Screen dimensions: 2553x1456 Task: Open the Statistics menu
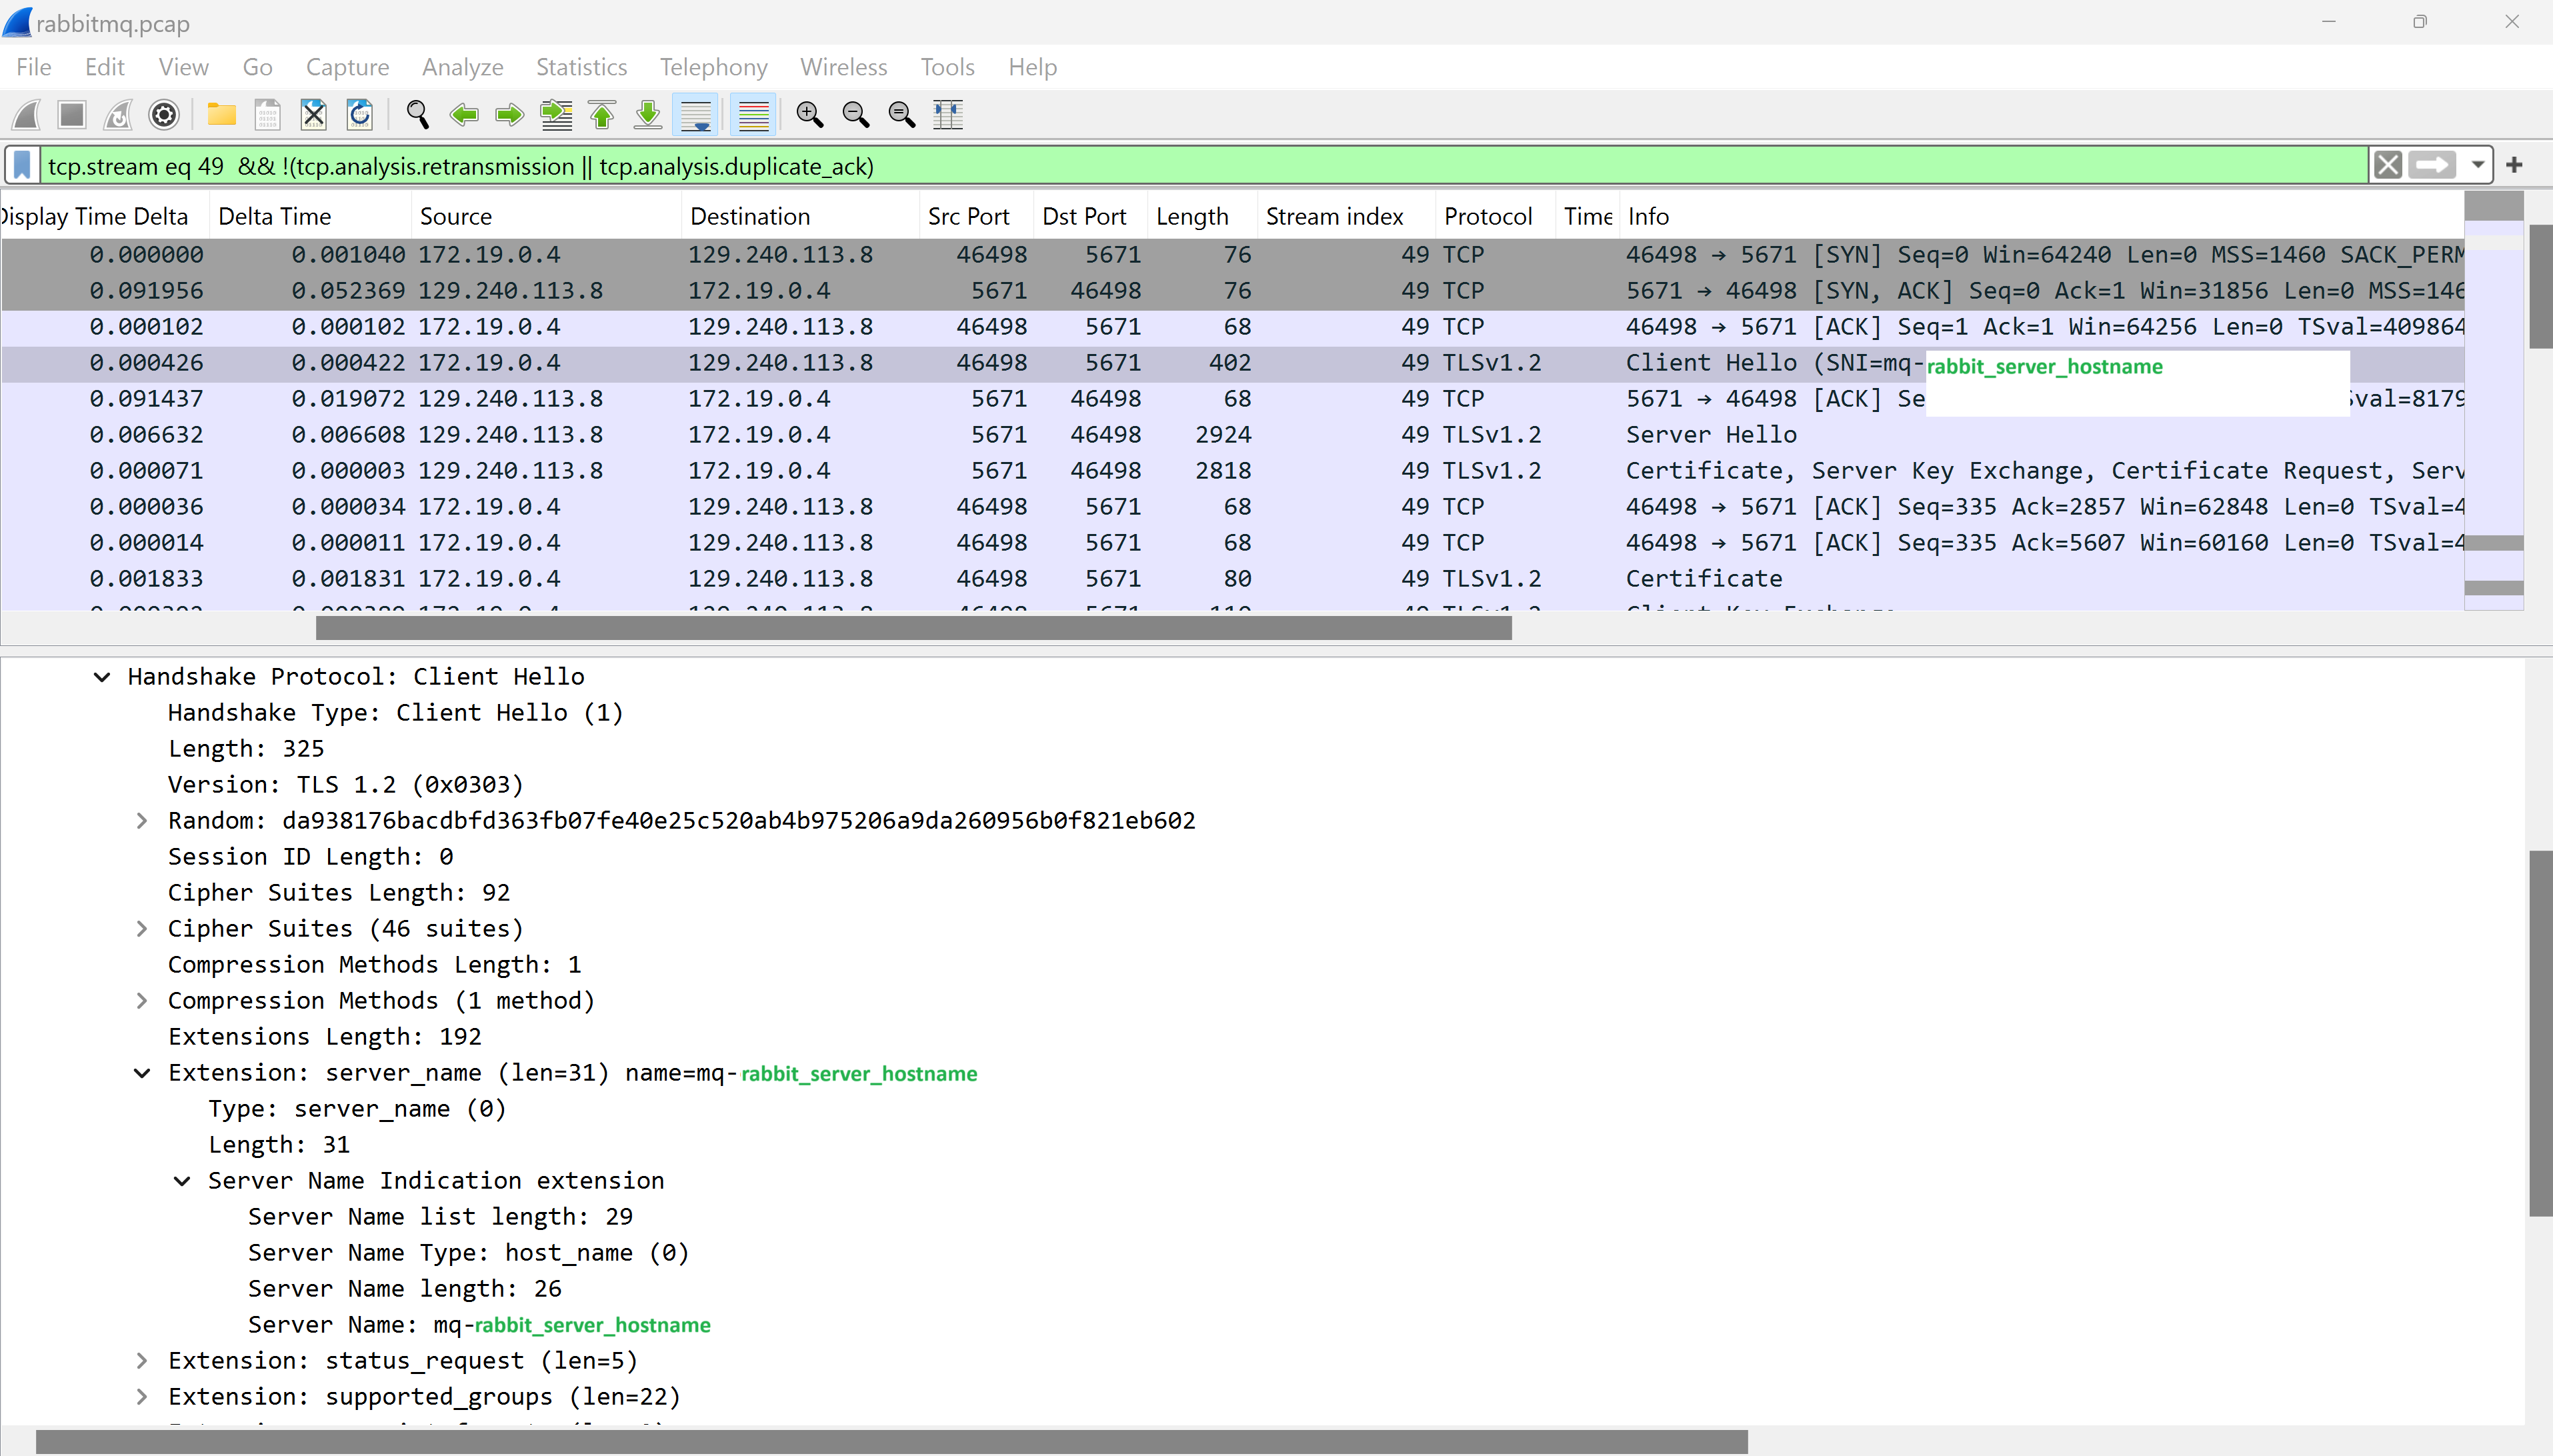point(581,67)
